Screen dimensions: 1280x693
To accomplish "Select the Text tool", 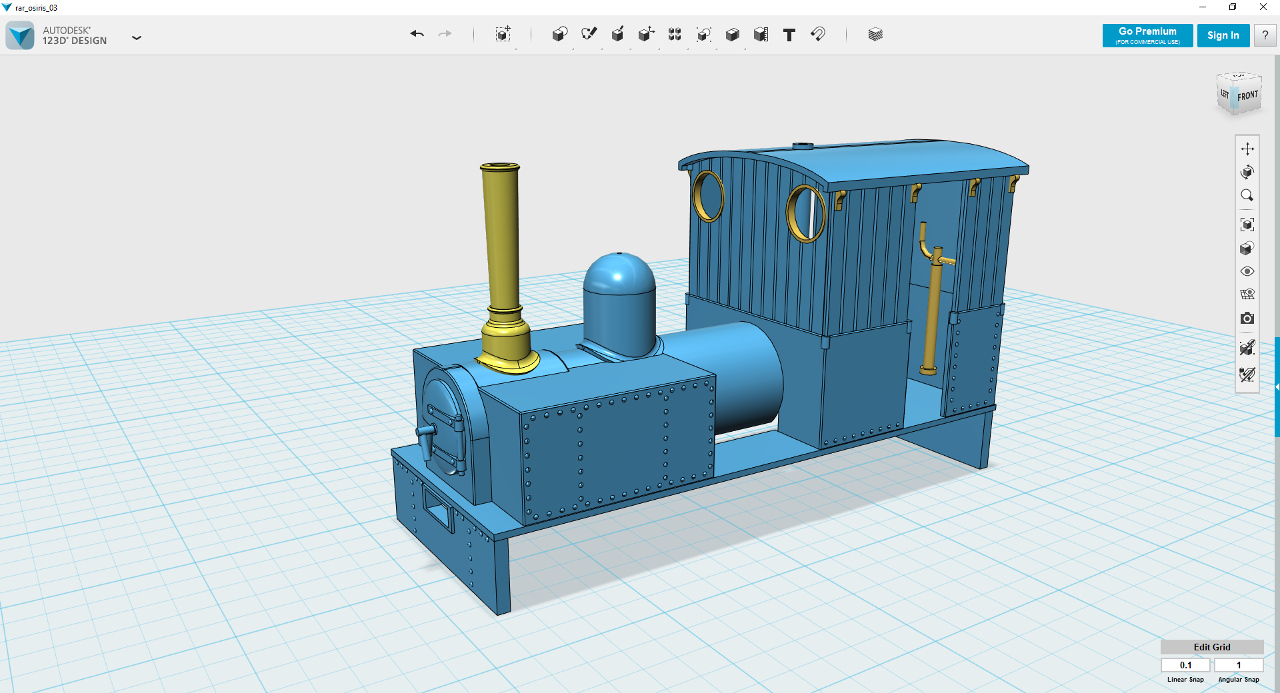I will 789,34.
